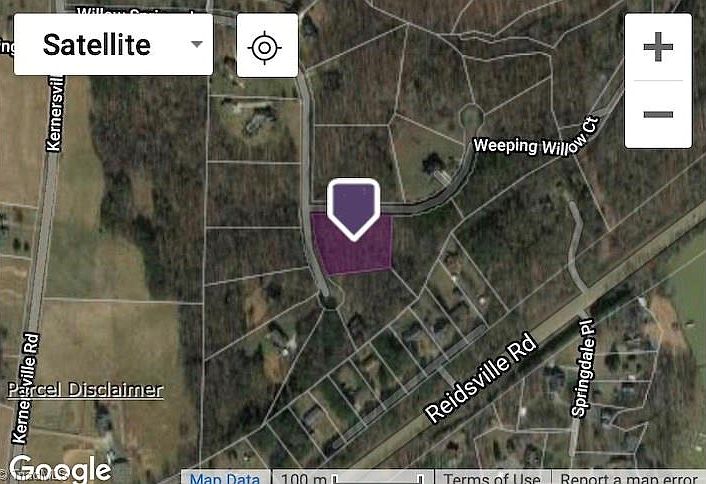Click the cul-de-sac south of the purple parcel

(330, 300)
